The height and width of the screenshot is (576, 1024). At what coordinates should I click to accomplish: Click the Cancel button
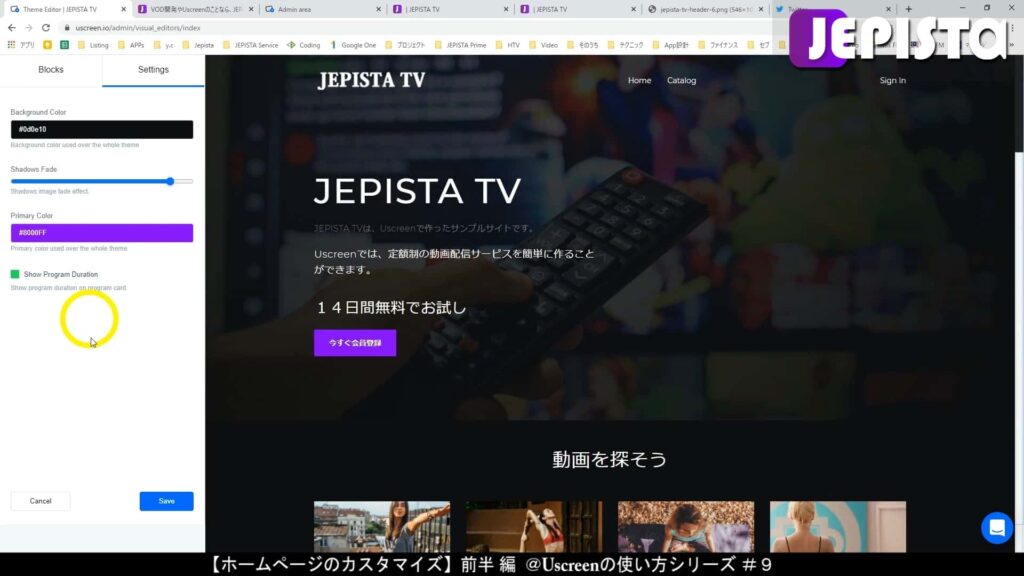(40, 501)
